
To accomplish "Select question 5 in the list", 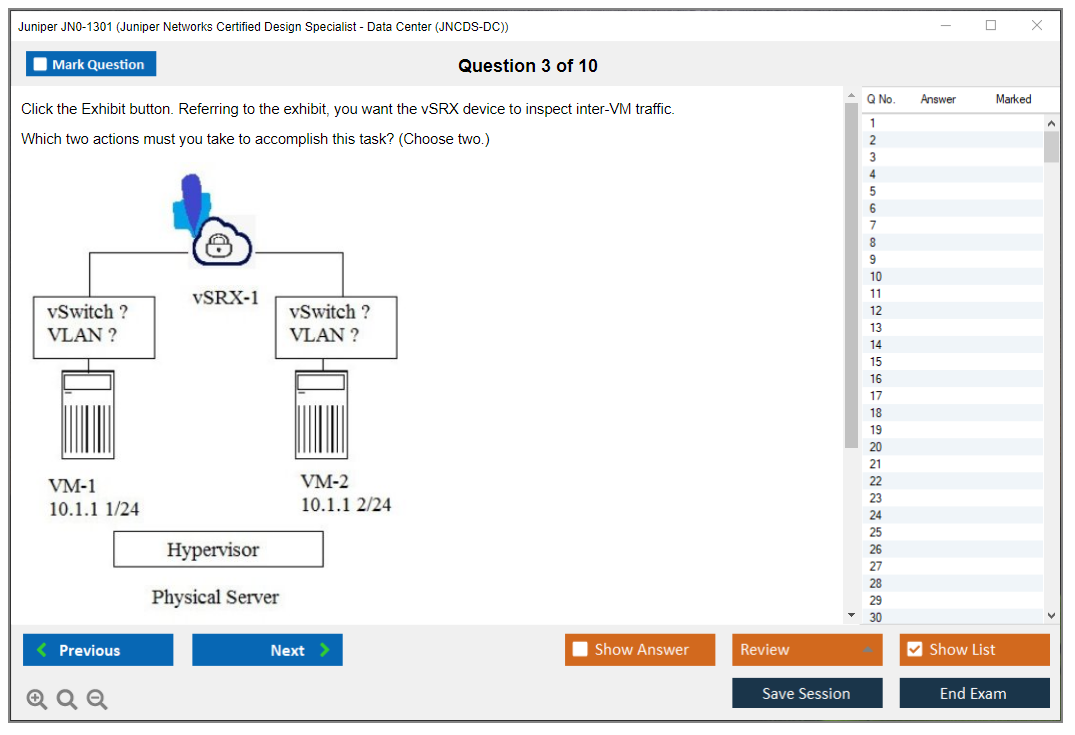I will coord(872,191).
